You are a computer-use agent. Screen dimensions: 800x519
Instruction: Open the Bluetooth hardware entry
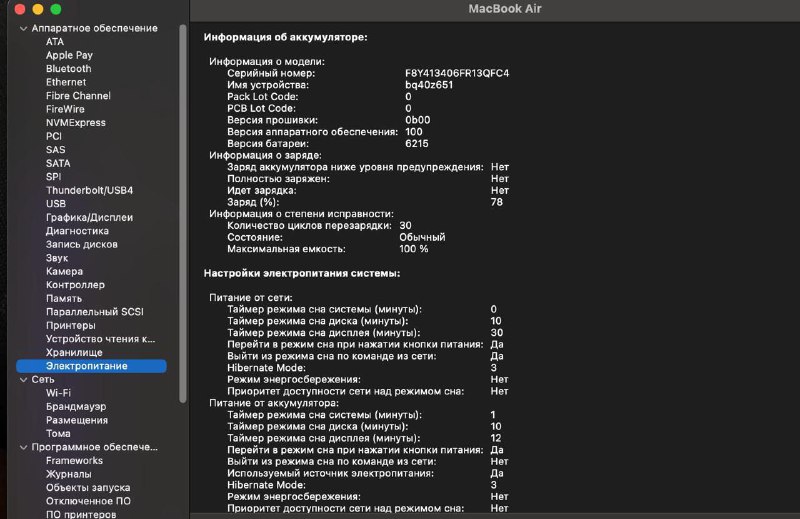point(68,69)
